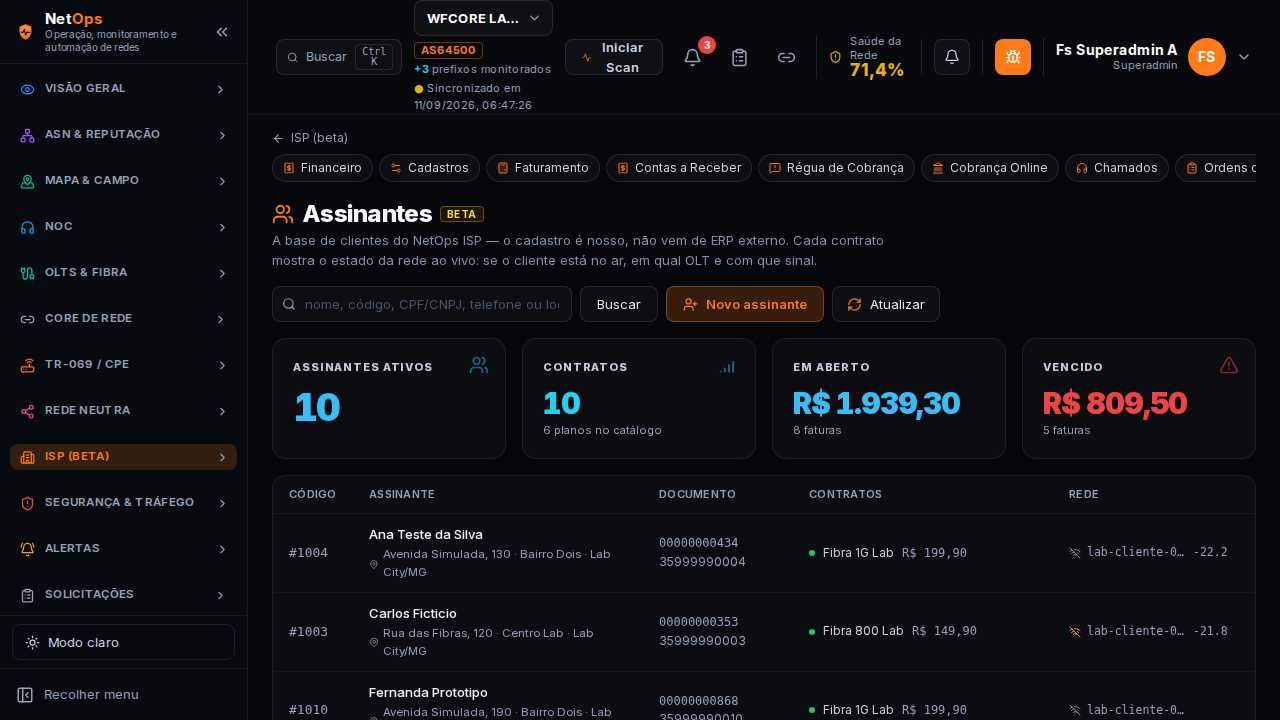
Task: Click the Core de Rede link icon
Action: pos(28,319)
